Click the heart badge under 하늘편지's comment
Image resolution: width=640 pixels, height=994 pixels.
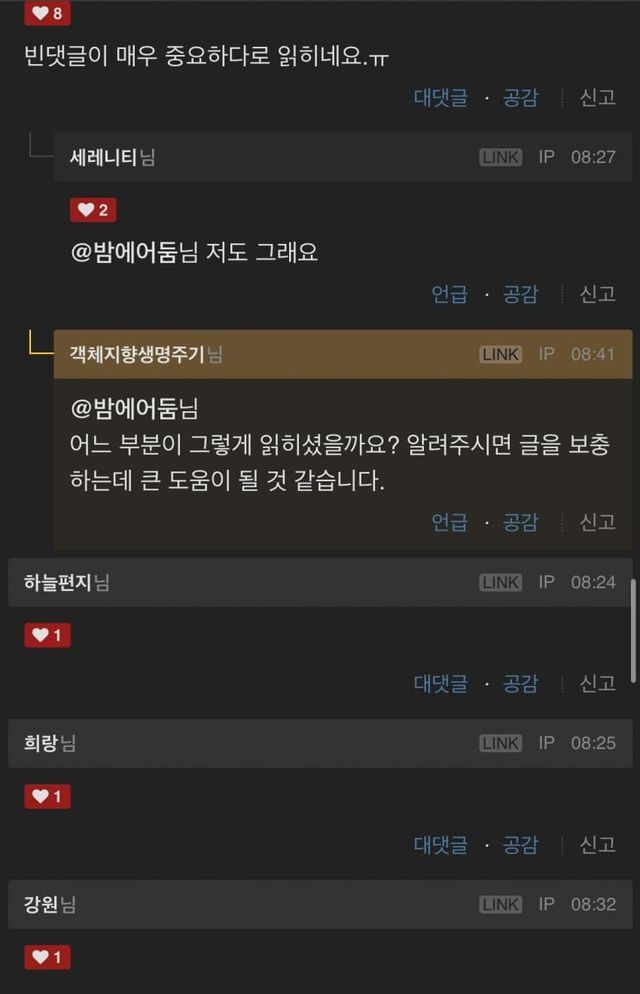click(47, 635)
